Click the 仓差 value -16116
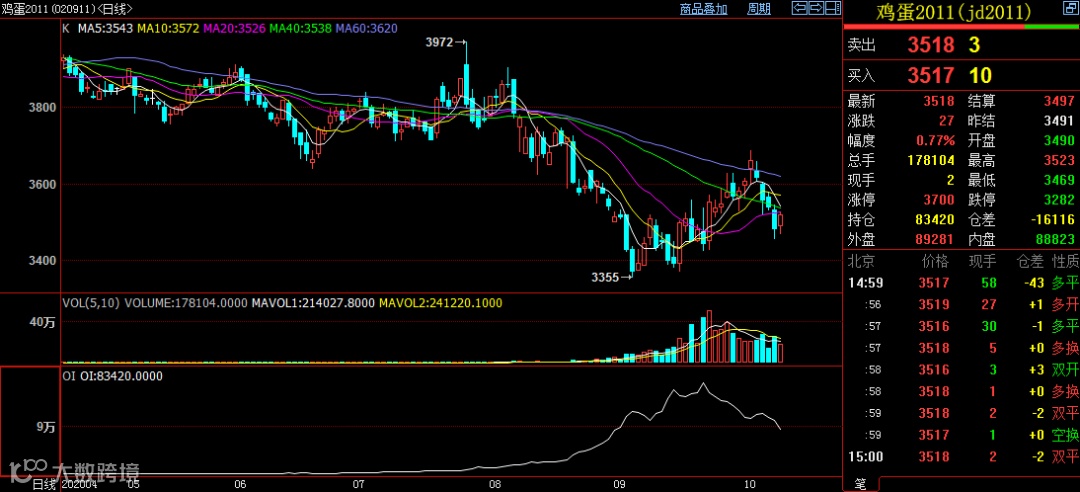The image size is (1080, 492). pos(1053,220)
